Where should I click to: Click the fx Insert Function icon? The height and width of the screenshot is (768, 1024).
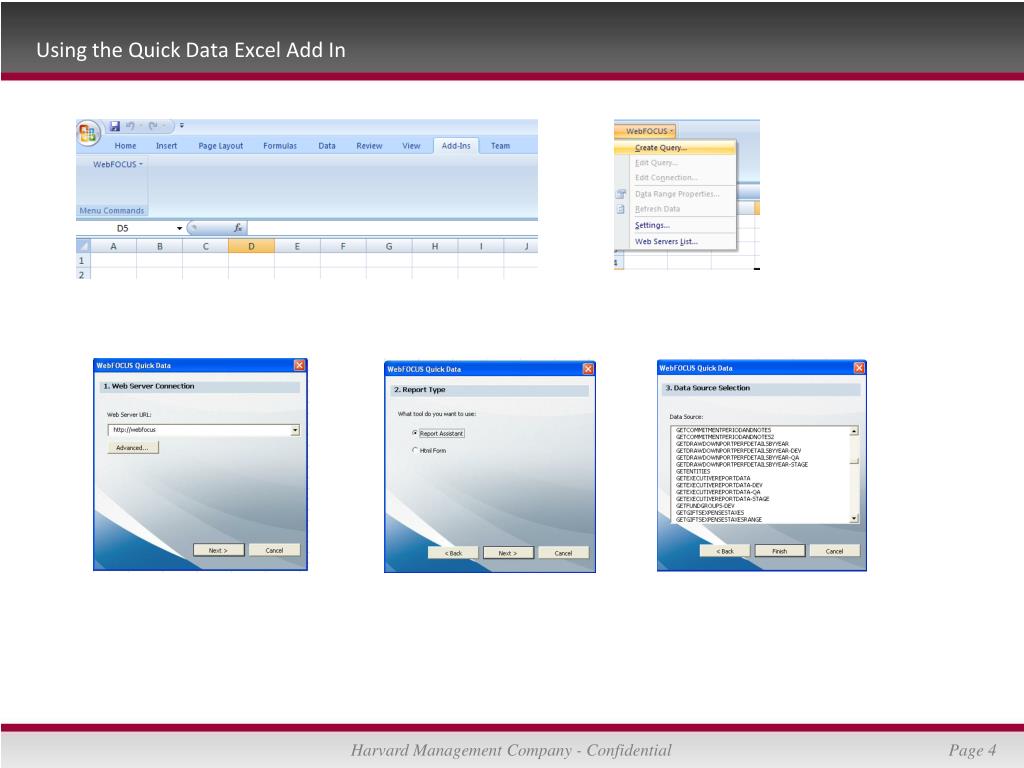[238, 228]
